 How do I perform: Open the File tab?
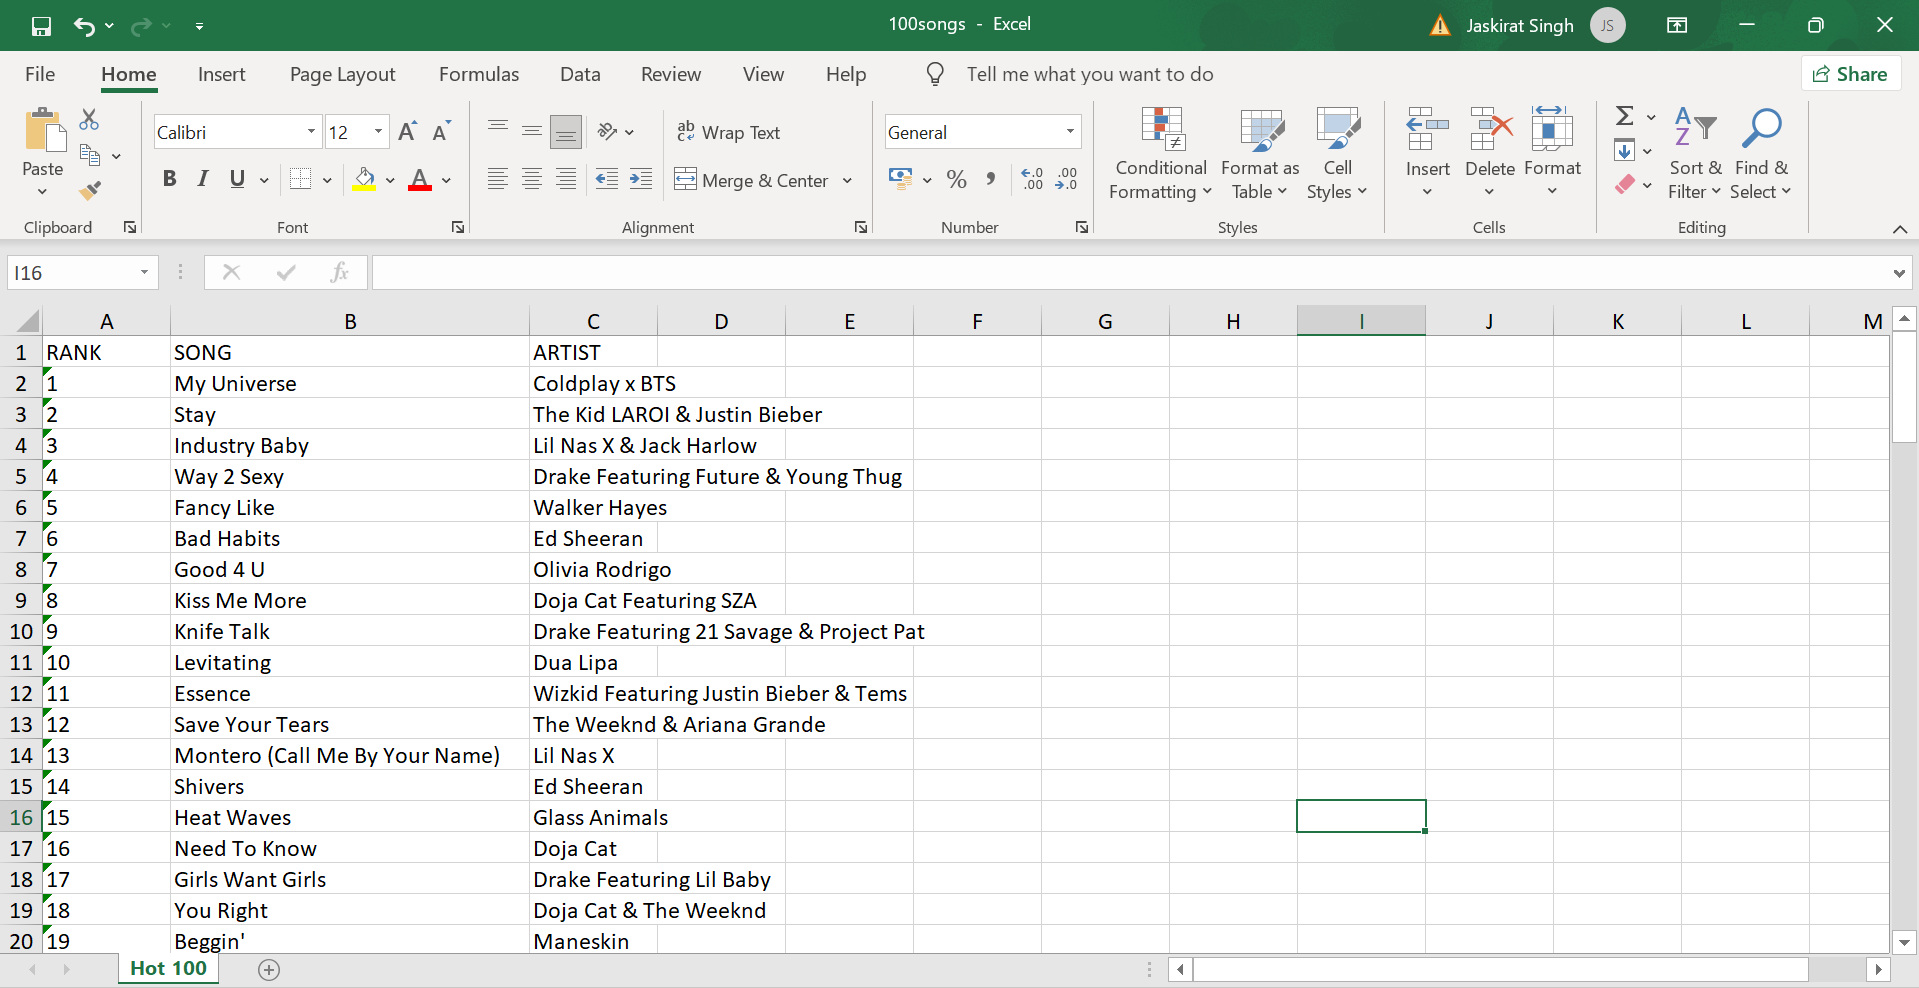[x=40, y=74]
